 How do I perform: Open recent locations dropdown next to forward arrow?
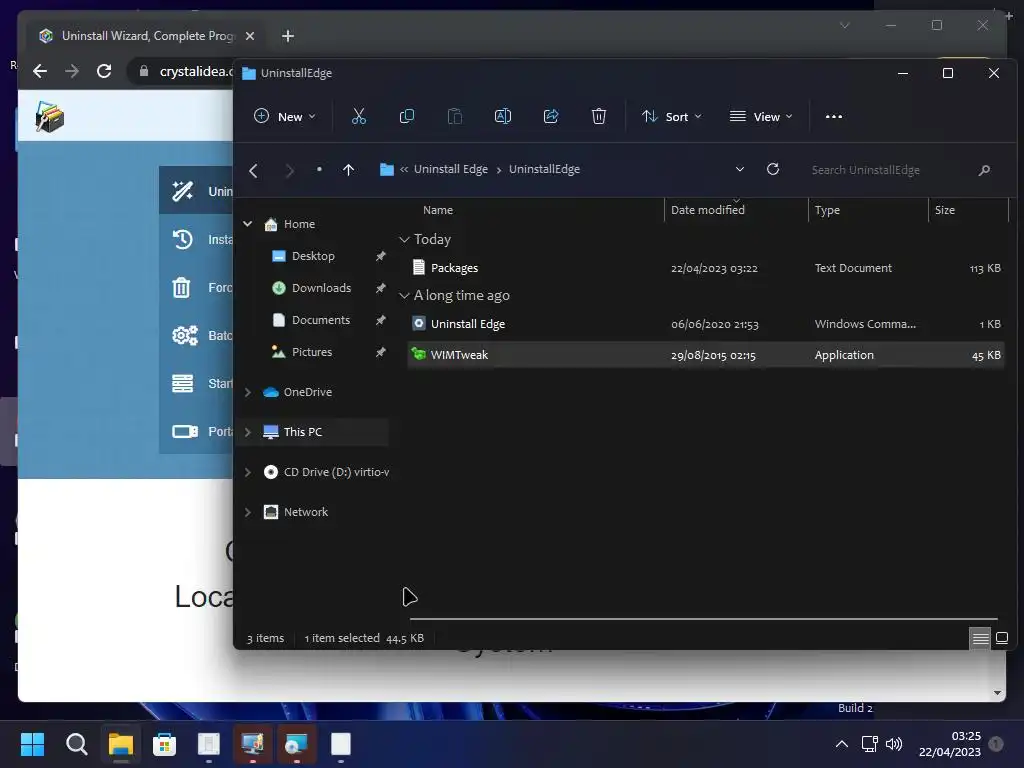(319, 169)
